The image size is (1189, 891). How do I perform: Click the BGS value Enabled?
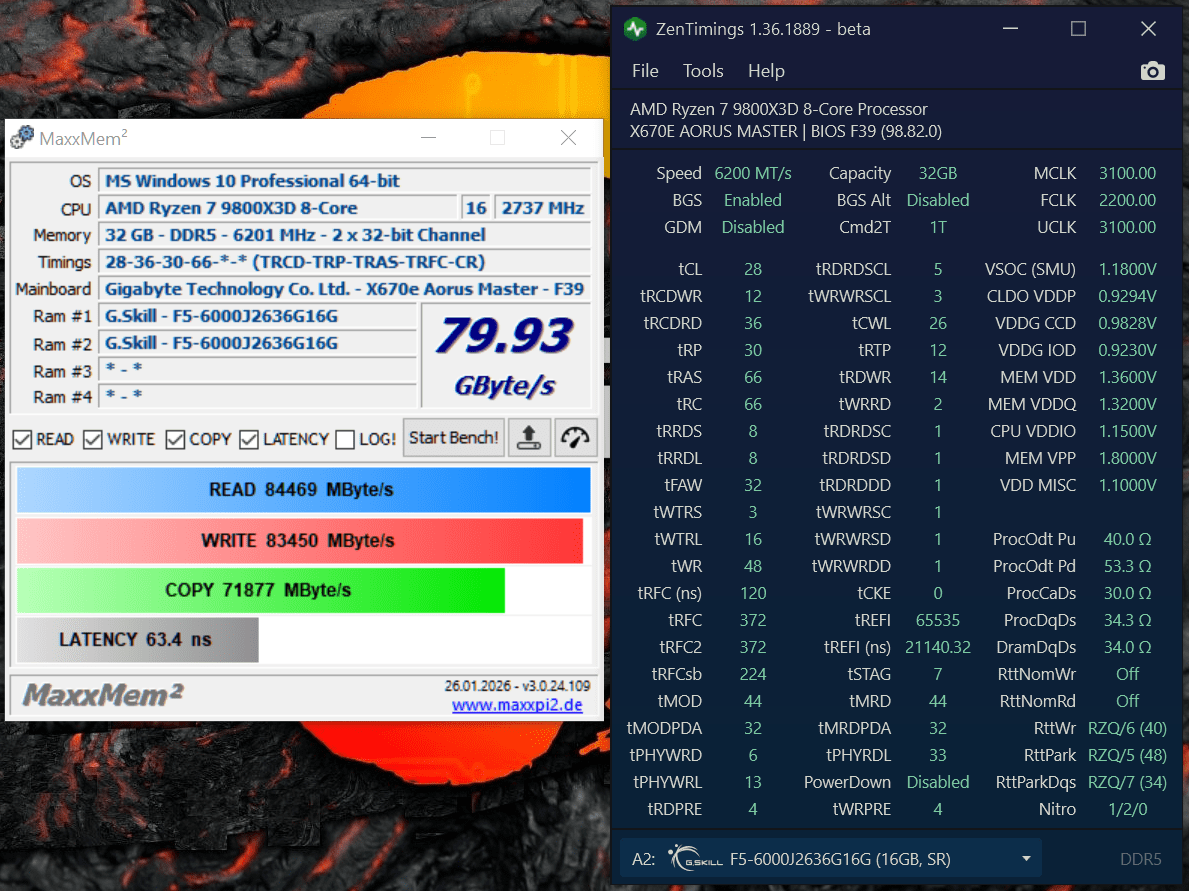coord(752,200)
